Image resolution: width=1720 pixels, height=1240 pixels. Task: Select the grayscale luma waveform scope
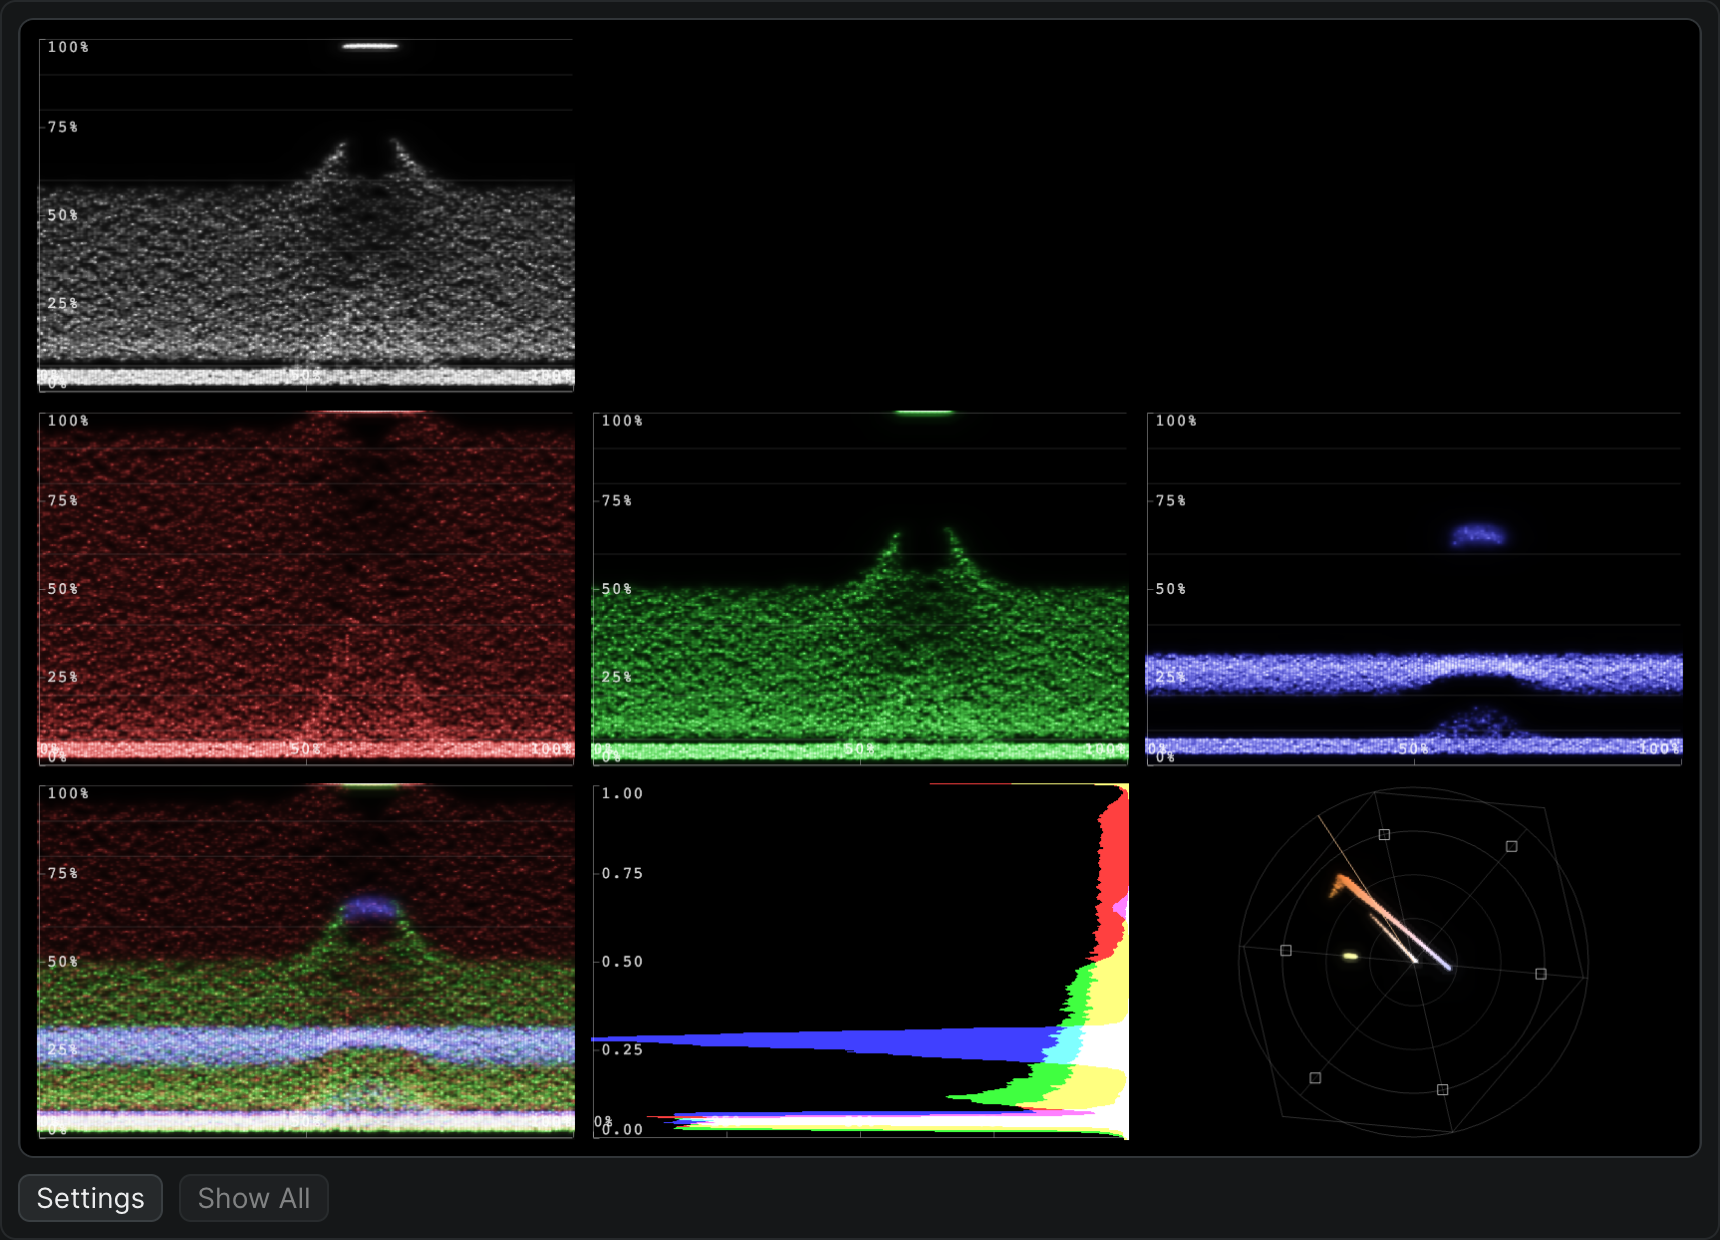tap(306, 215)
